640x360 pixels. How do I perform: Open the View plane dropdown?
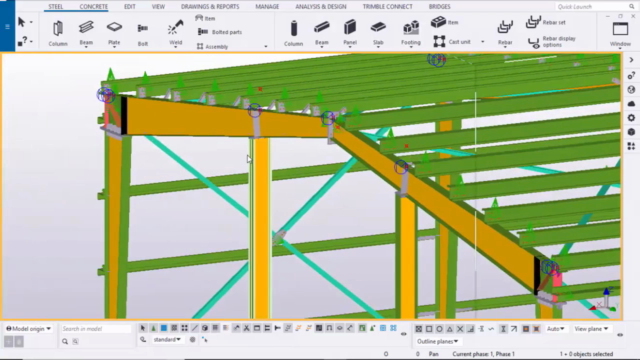click(591, 329)
